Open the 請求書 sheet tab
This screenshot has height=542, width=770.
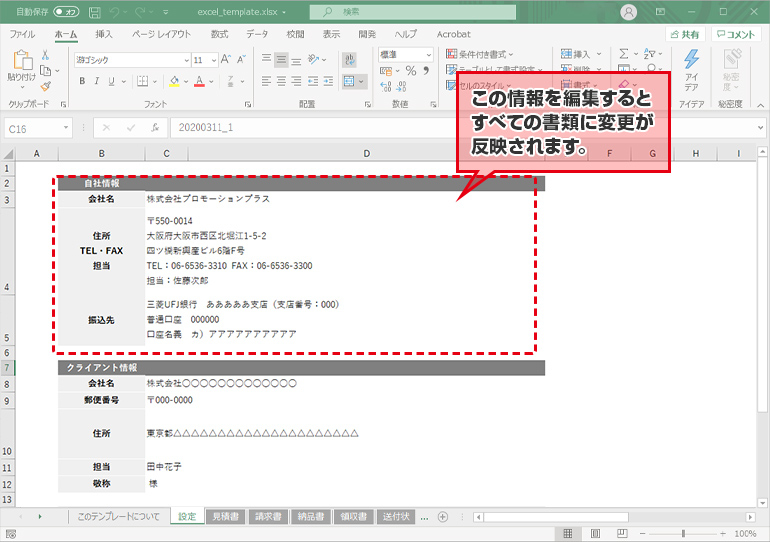[268, 516]
